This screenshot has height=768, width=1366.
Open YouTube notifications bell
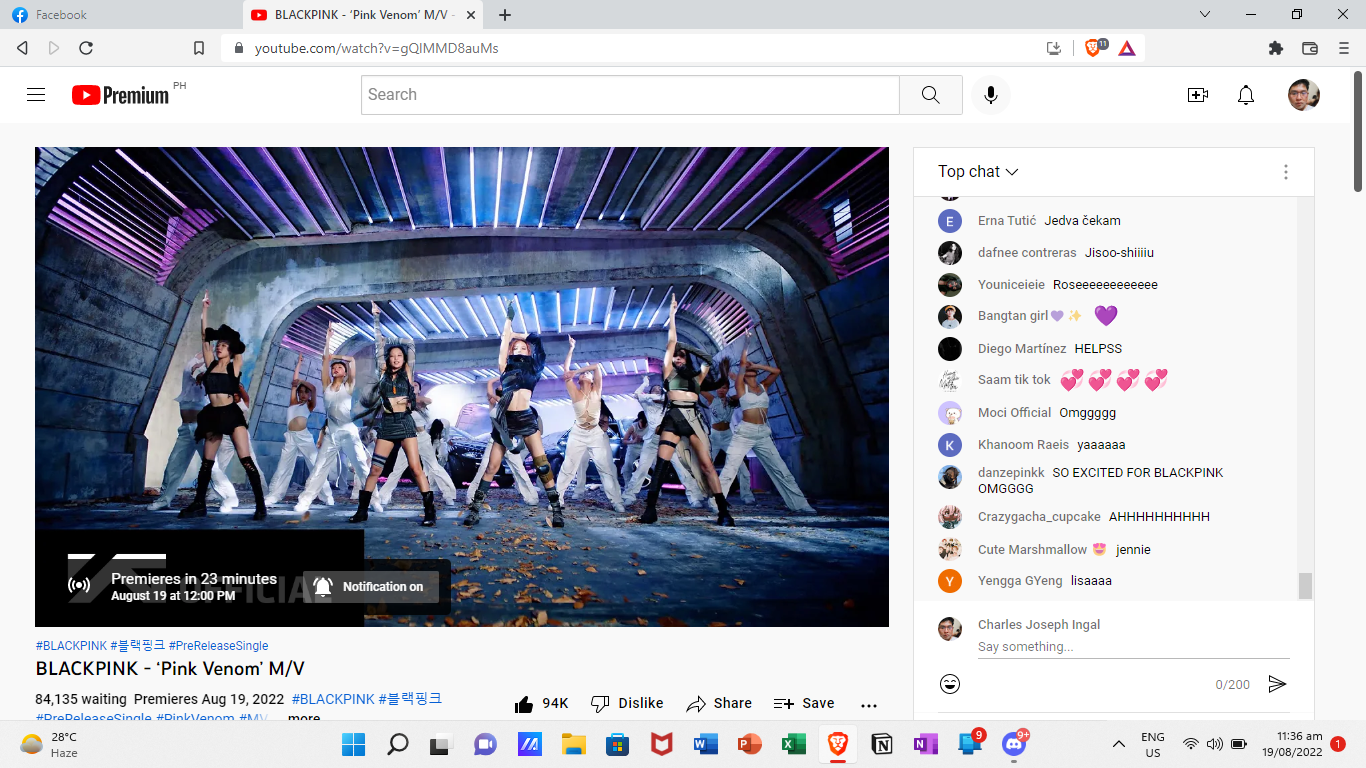1246,95
